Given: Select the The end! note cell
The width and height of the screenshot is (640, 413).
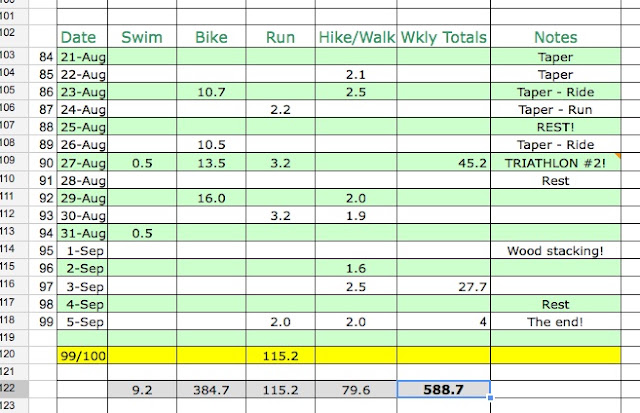Looking at the screenshot, I should (x=556, y=322).
